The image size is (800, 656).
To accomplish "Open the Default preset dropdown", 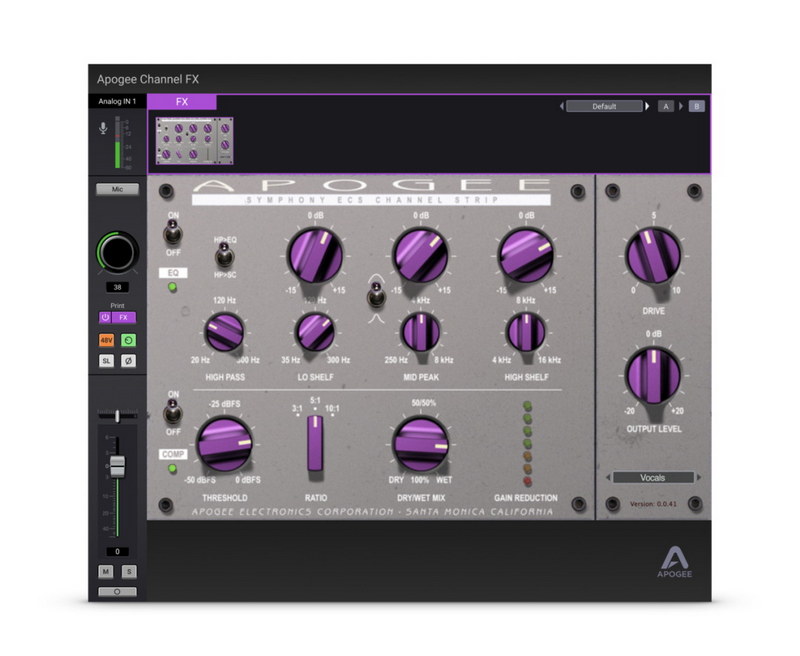I will pos(604,106).
